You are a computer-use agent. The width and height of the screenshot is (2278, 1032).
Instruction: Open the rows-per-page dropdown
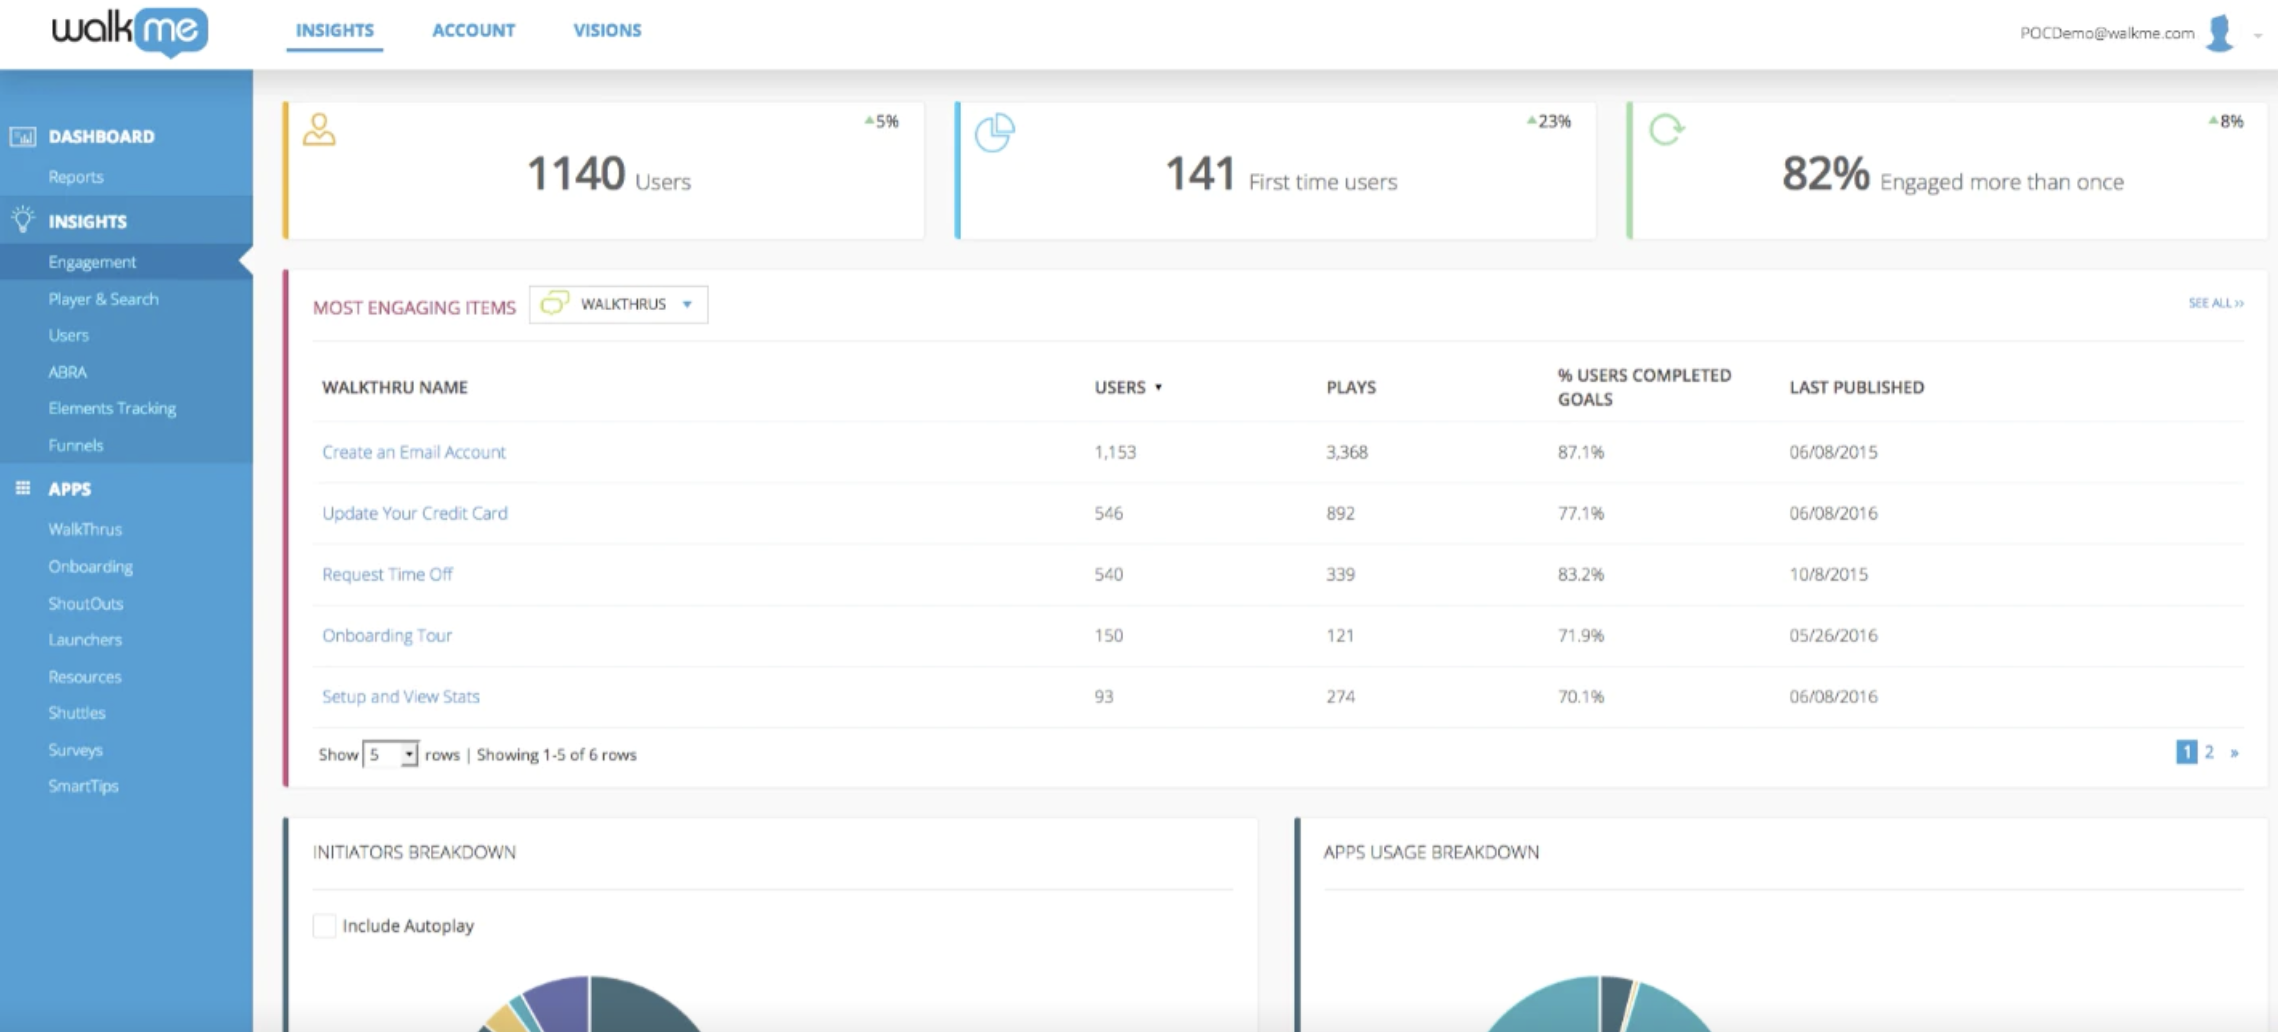click(x=390, y=754)
